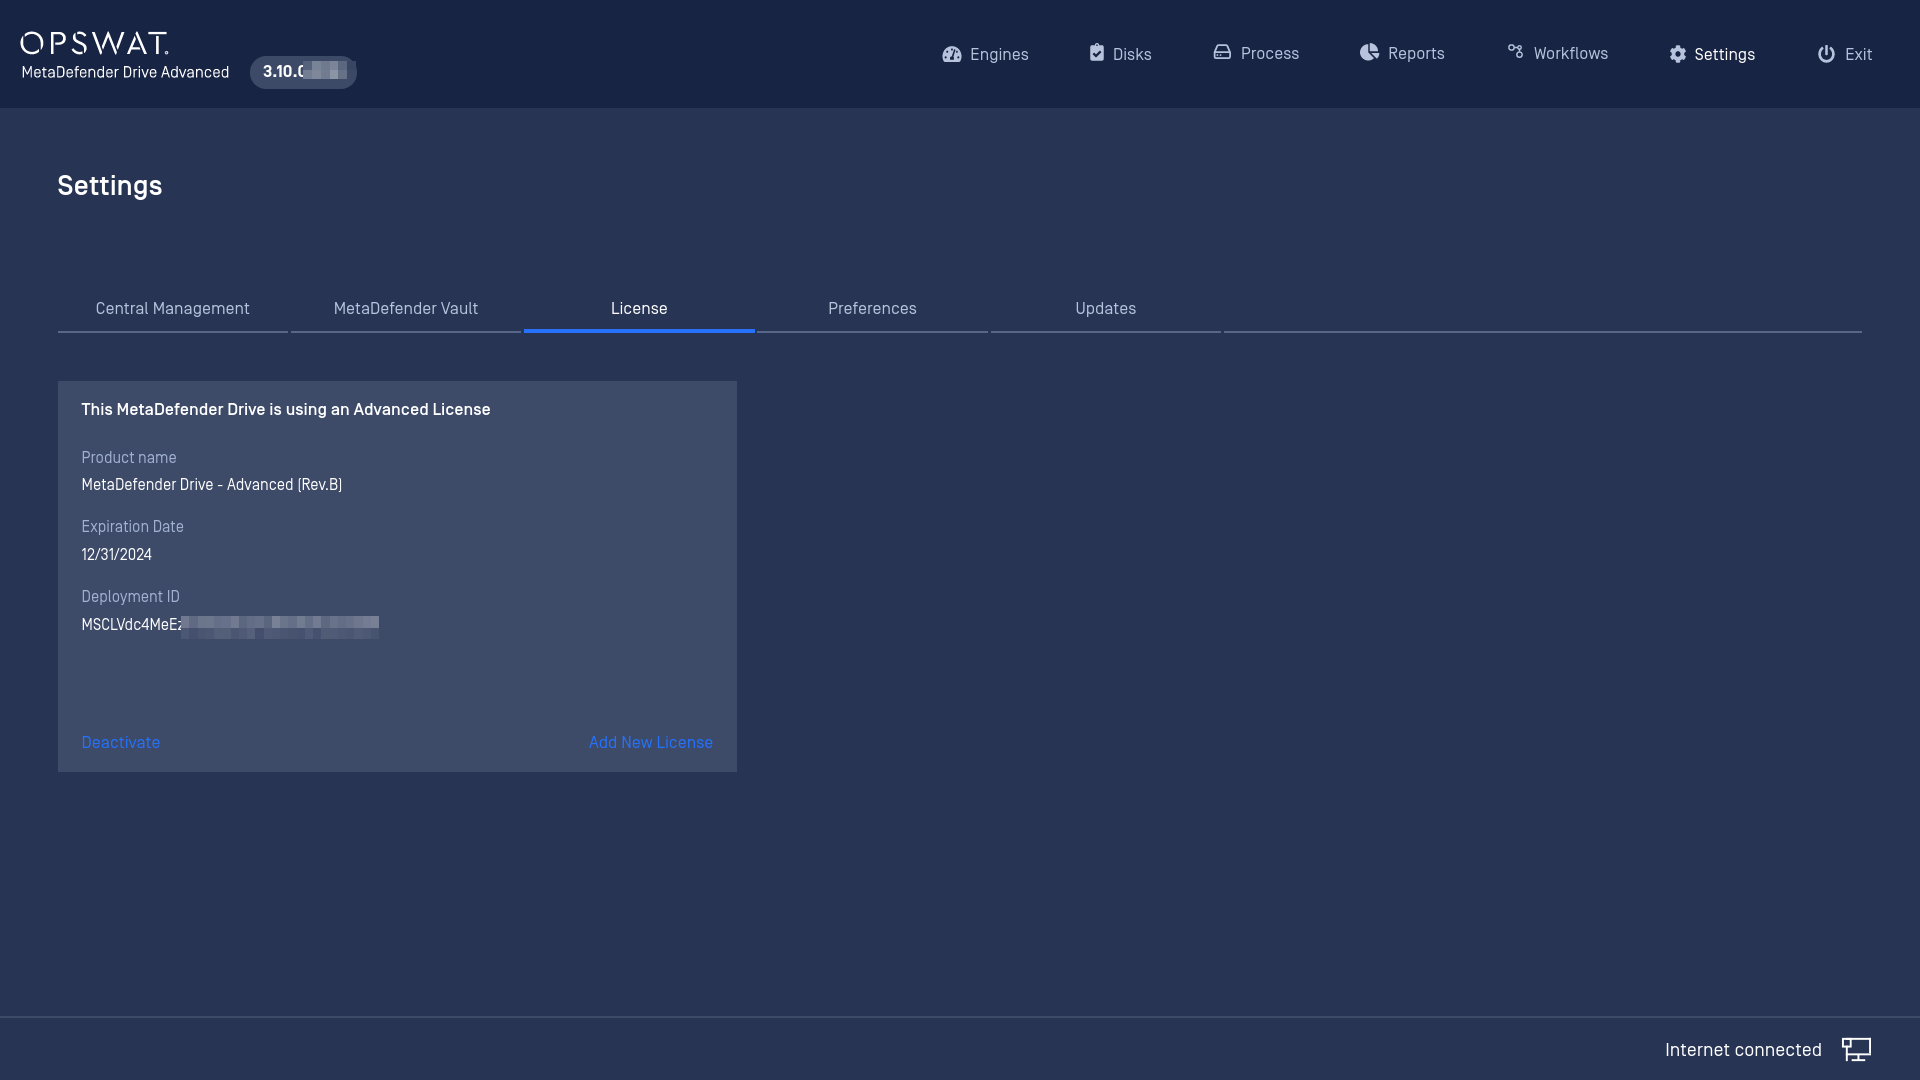Viewport: 1920px width, 1080px height.
Task: Click the Exit power icon
Action: pyautogui.click(x=1826, y=54)
